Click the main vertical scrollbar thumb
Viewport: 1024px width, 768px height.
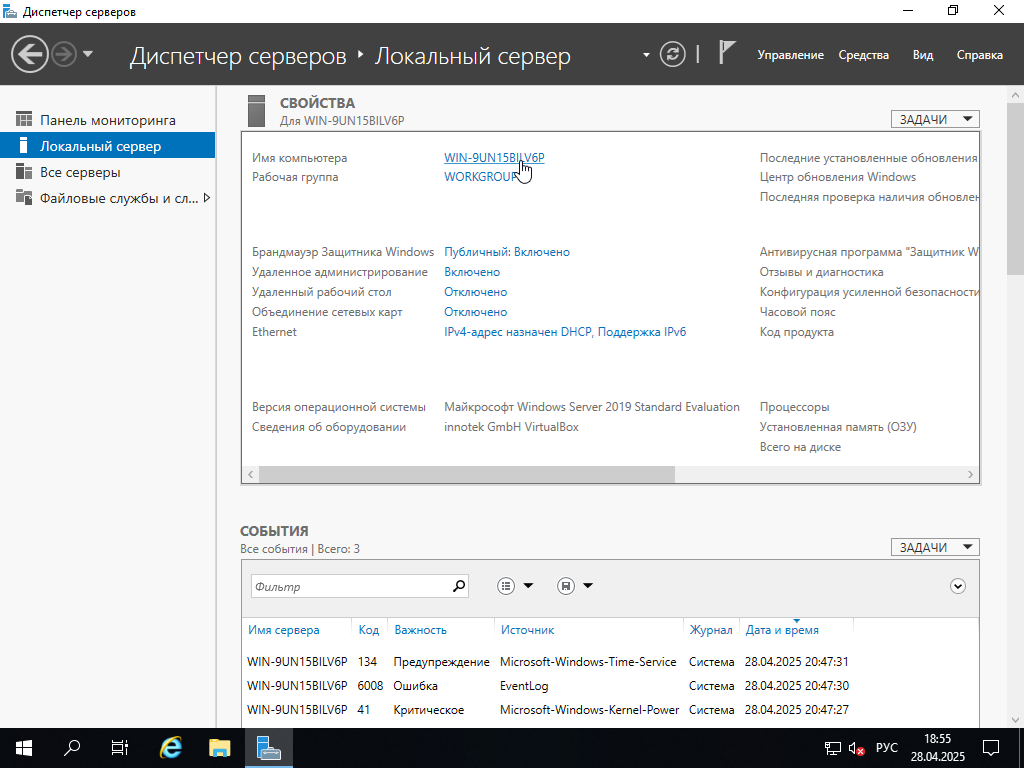[x=1016, y=189]
